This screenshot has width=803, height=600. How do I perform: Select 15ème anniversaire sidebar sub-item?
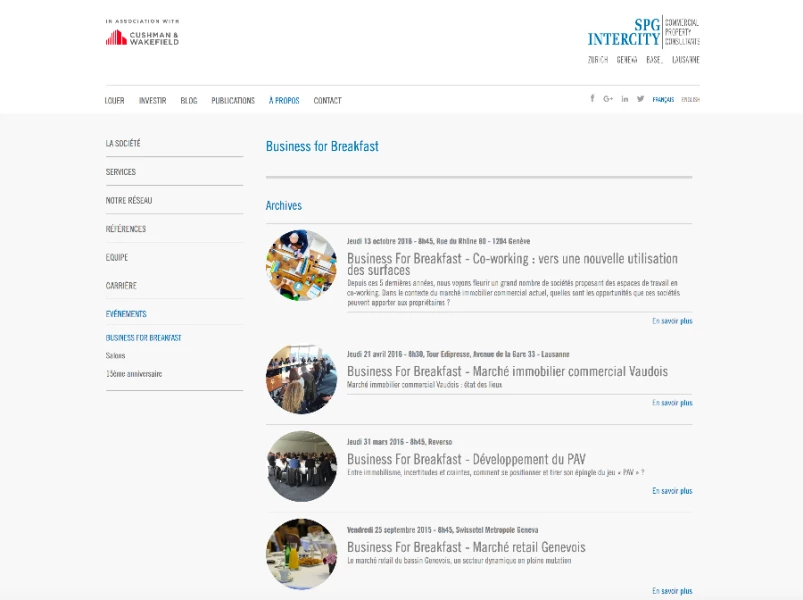point(134,374)
